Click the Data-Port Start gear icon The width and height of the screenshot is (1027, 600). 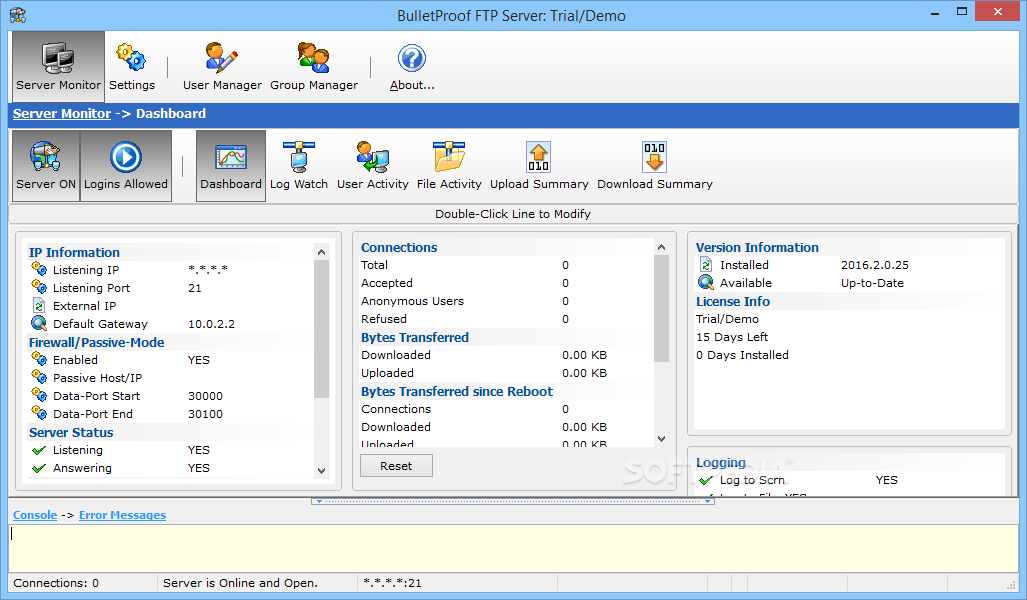[x=39, y=395]
